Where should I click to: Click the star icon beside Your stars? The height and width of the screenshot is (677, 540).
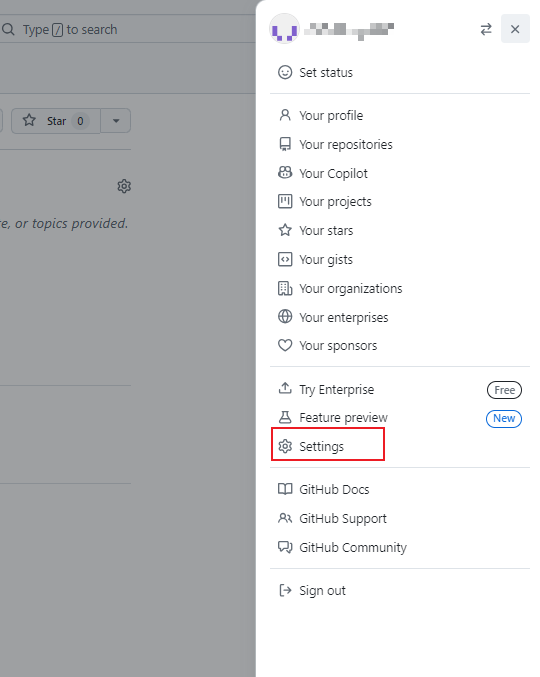[x=285, y=230]
